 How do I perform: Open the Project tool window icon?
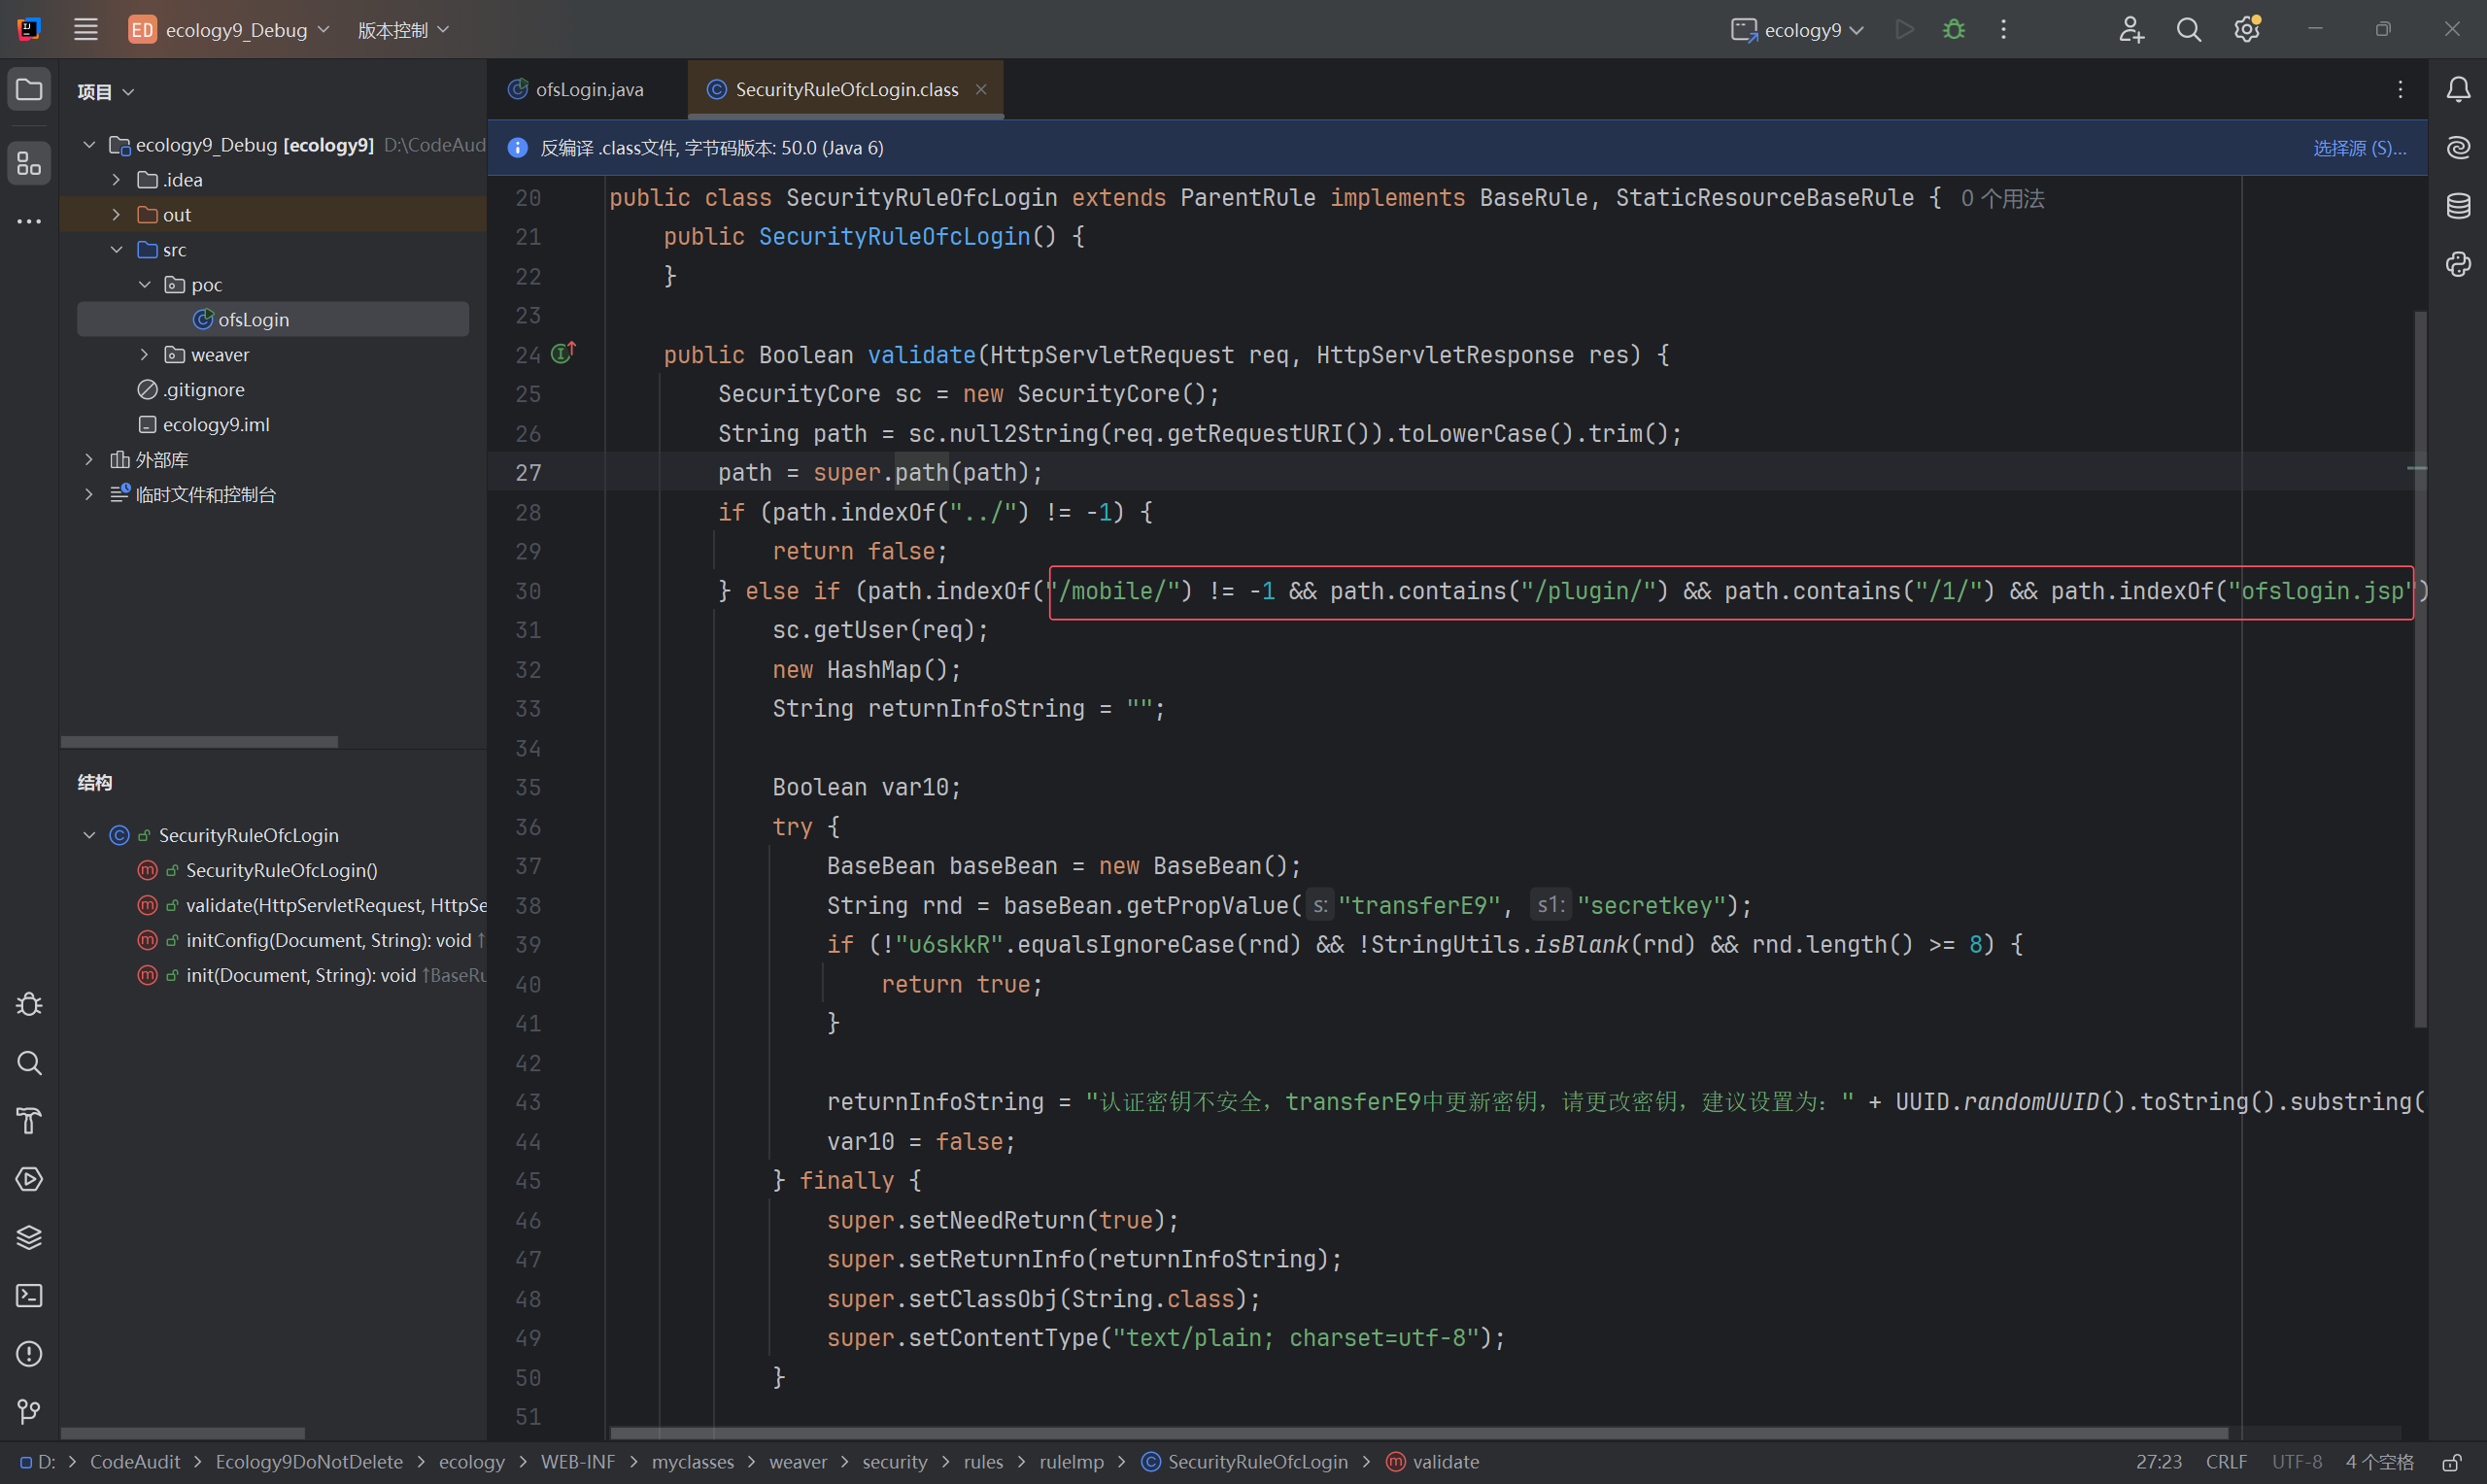[x=29, y=90]
